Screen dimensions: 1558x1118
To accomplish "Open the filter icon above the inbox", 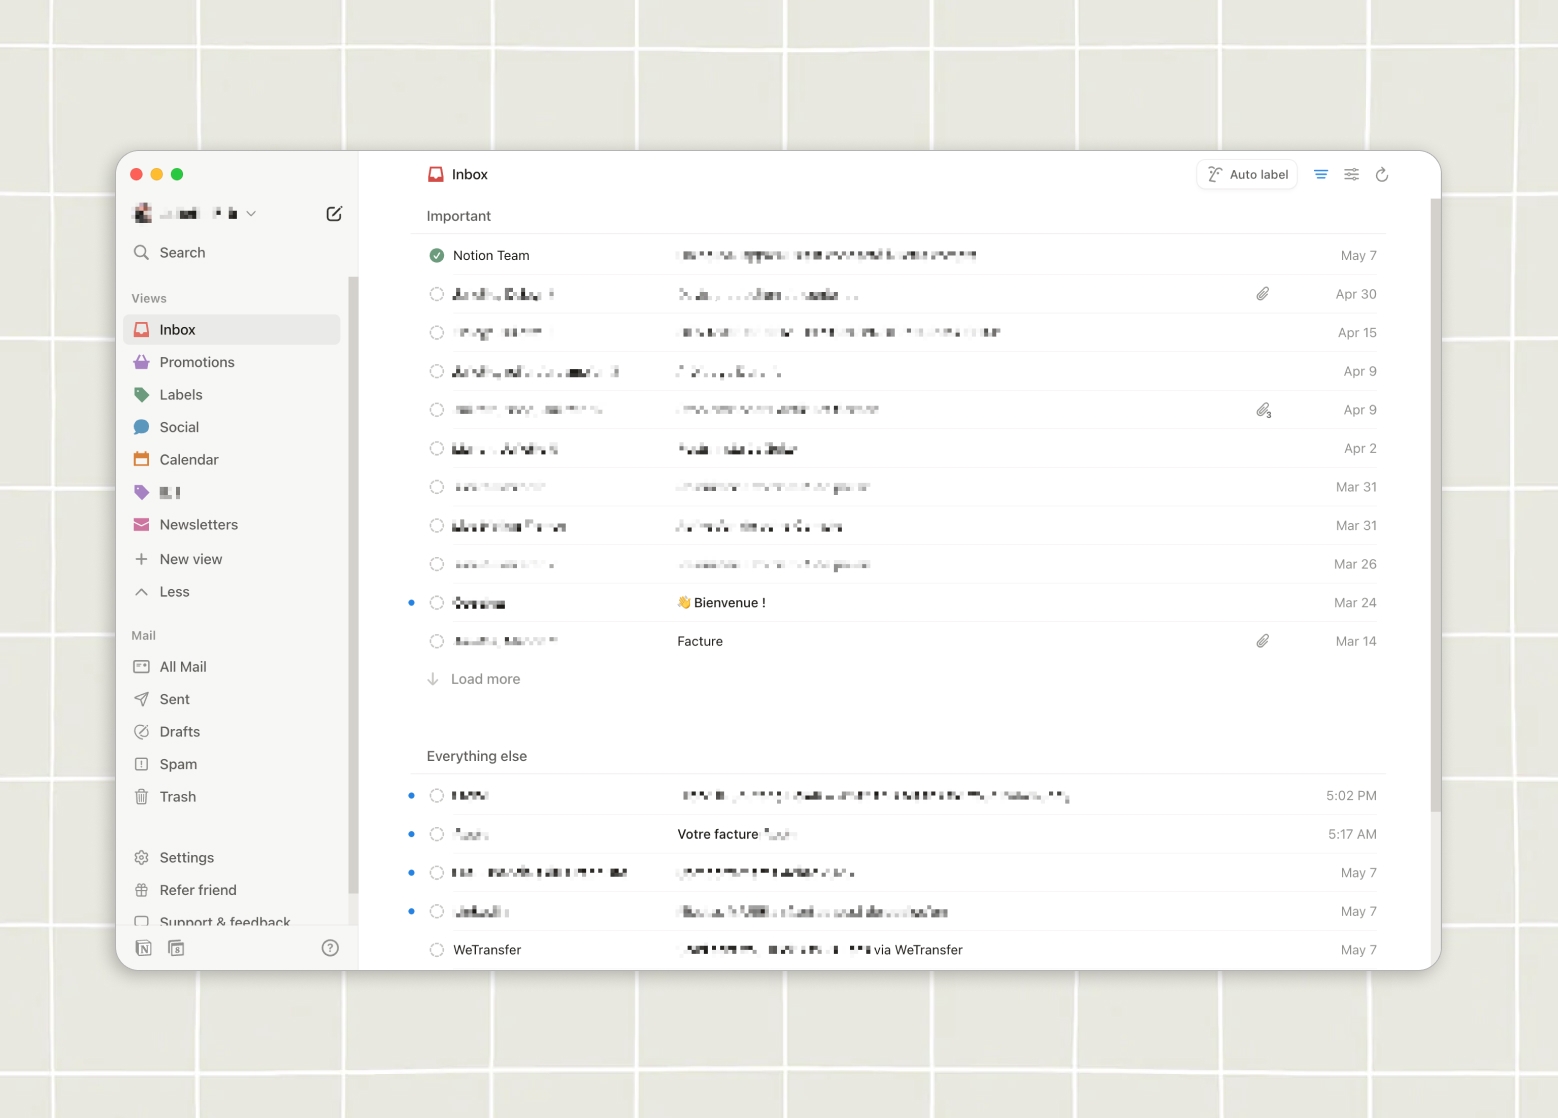I will (x=1320, y=174).
